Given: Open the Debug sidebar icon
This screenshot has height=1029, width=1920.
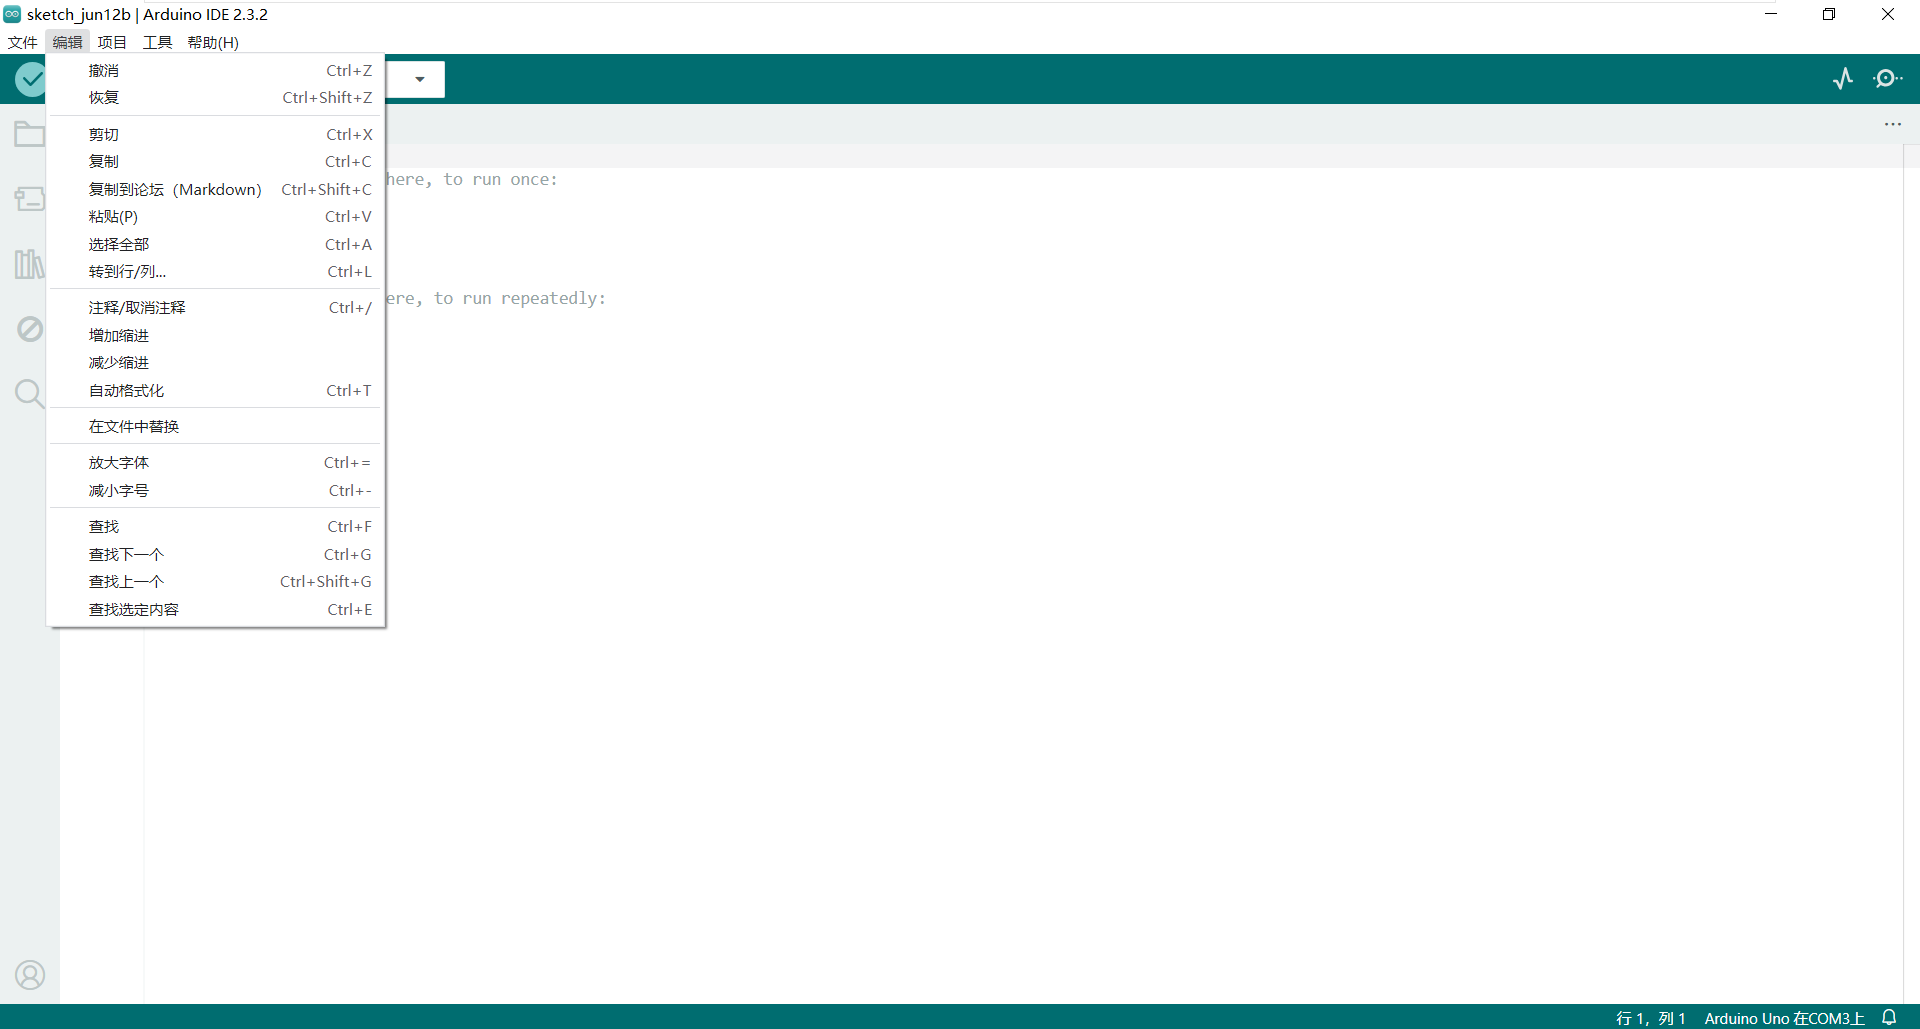Looking at the screenshot, I should (x=29, y=329).
